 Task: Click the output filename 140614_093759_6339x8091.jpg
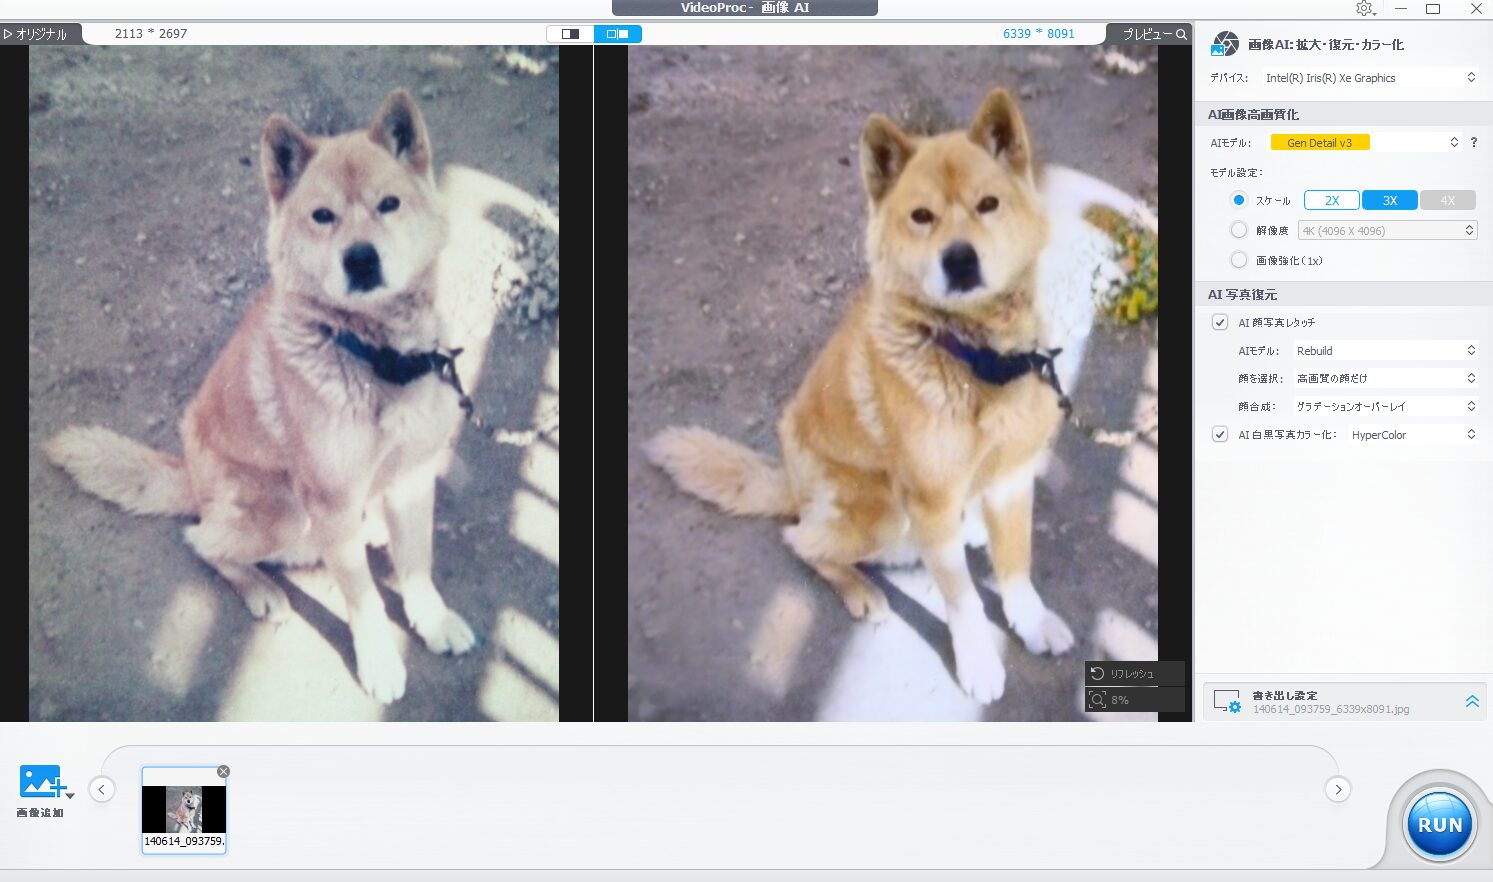pyautogui.click(x=1331, y=709)
